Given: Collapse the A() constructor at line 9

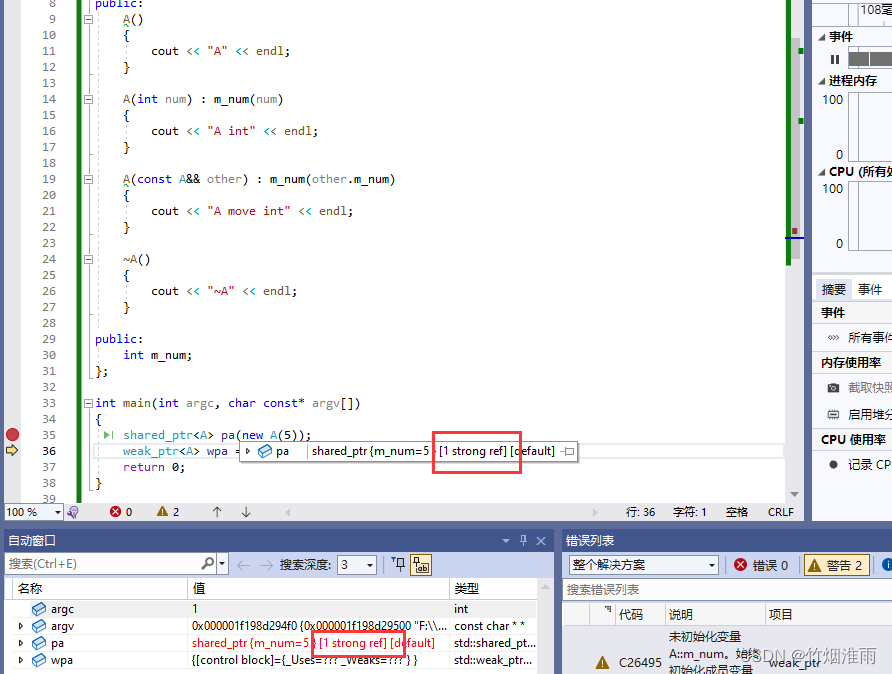Looking at the screenshot, I should pos(88,19).
